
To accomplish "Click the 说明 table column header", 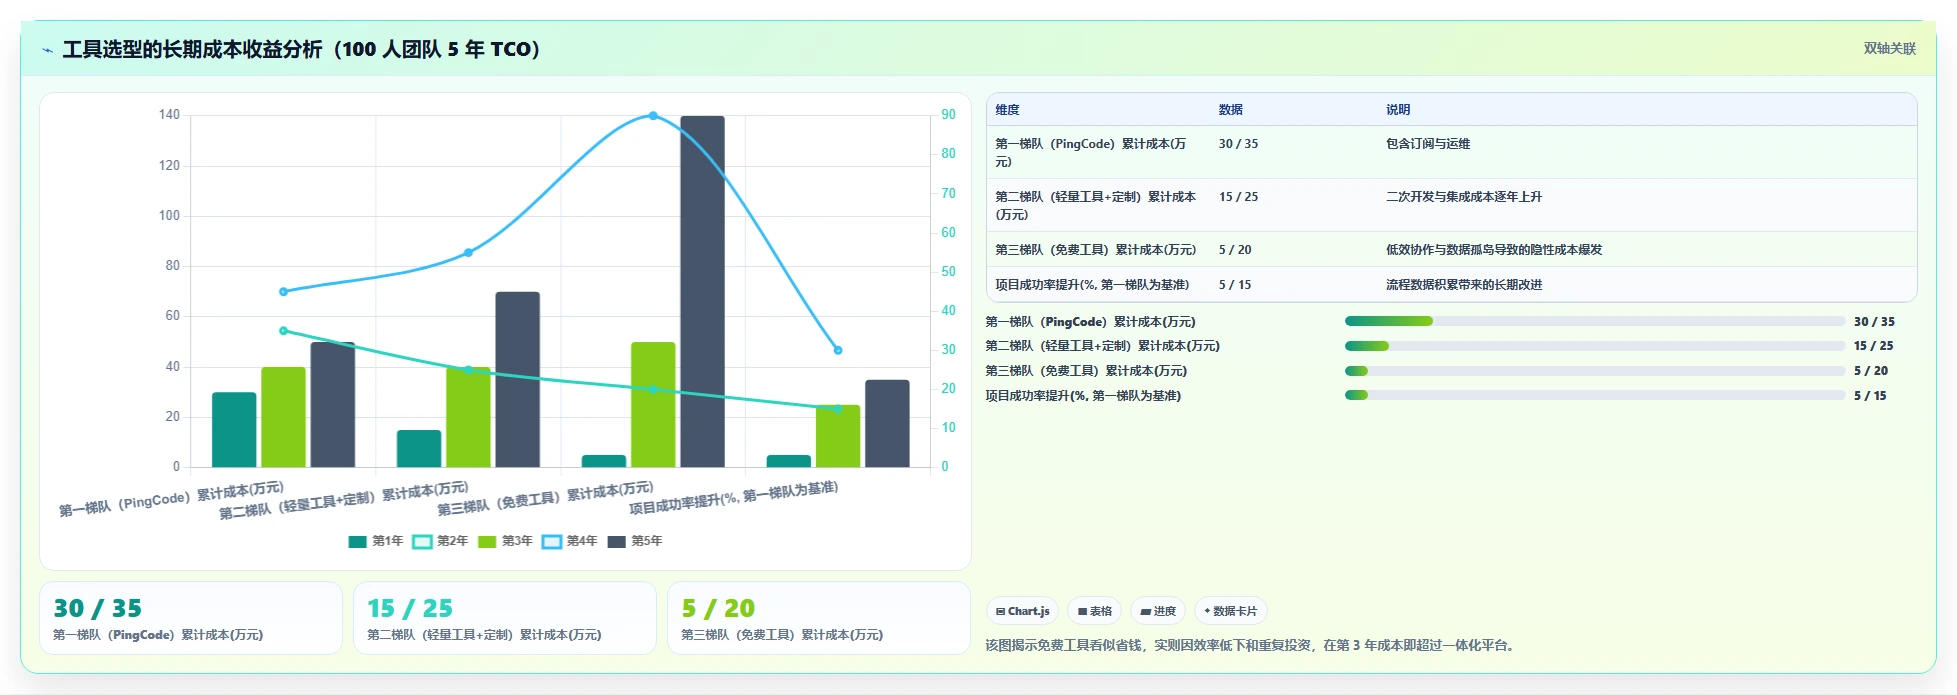I will 1398,110.
